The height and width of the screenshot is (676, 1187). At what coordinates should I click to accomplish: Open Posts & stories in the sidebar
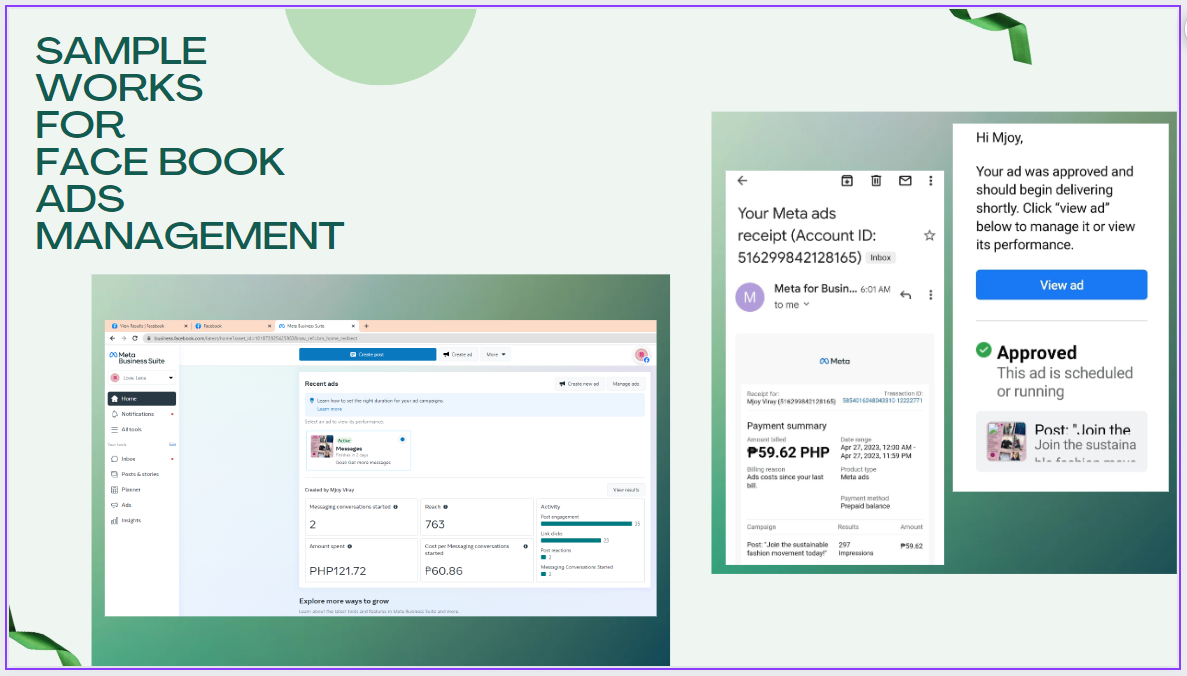pos(142,474)
